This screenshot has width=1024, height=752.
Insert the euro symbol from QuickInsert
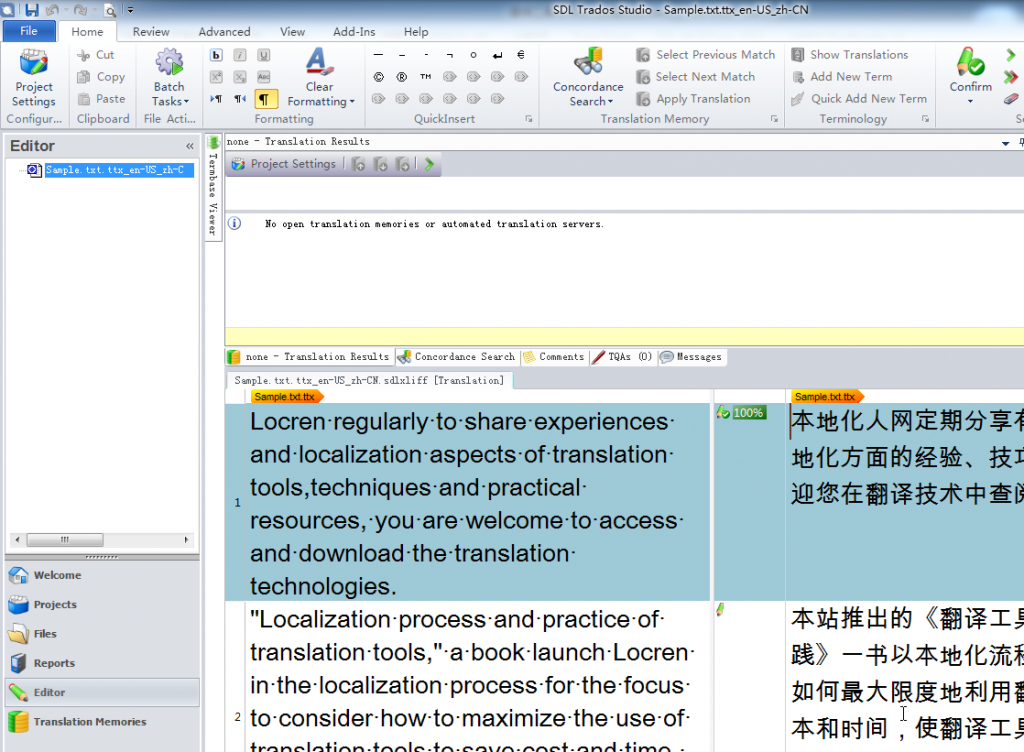point(521,55)
